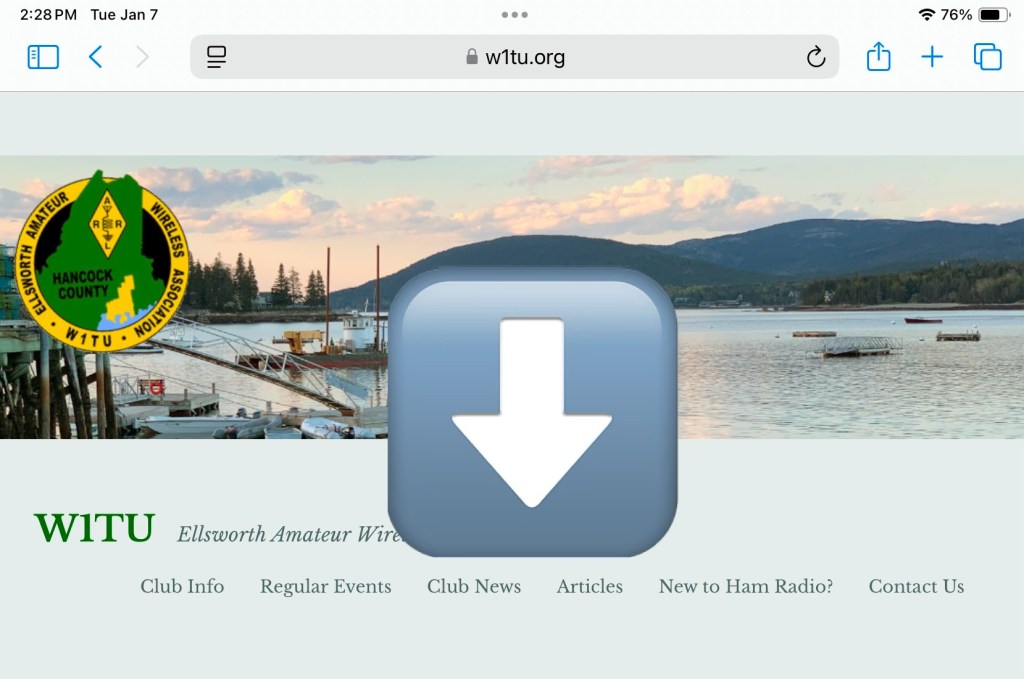
Task: Click the Hancock County club logo
Action: pyautogui.click(x=102, y=261)
